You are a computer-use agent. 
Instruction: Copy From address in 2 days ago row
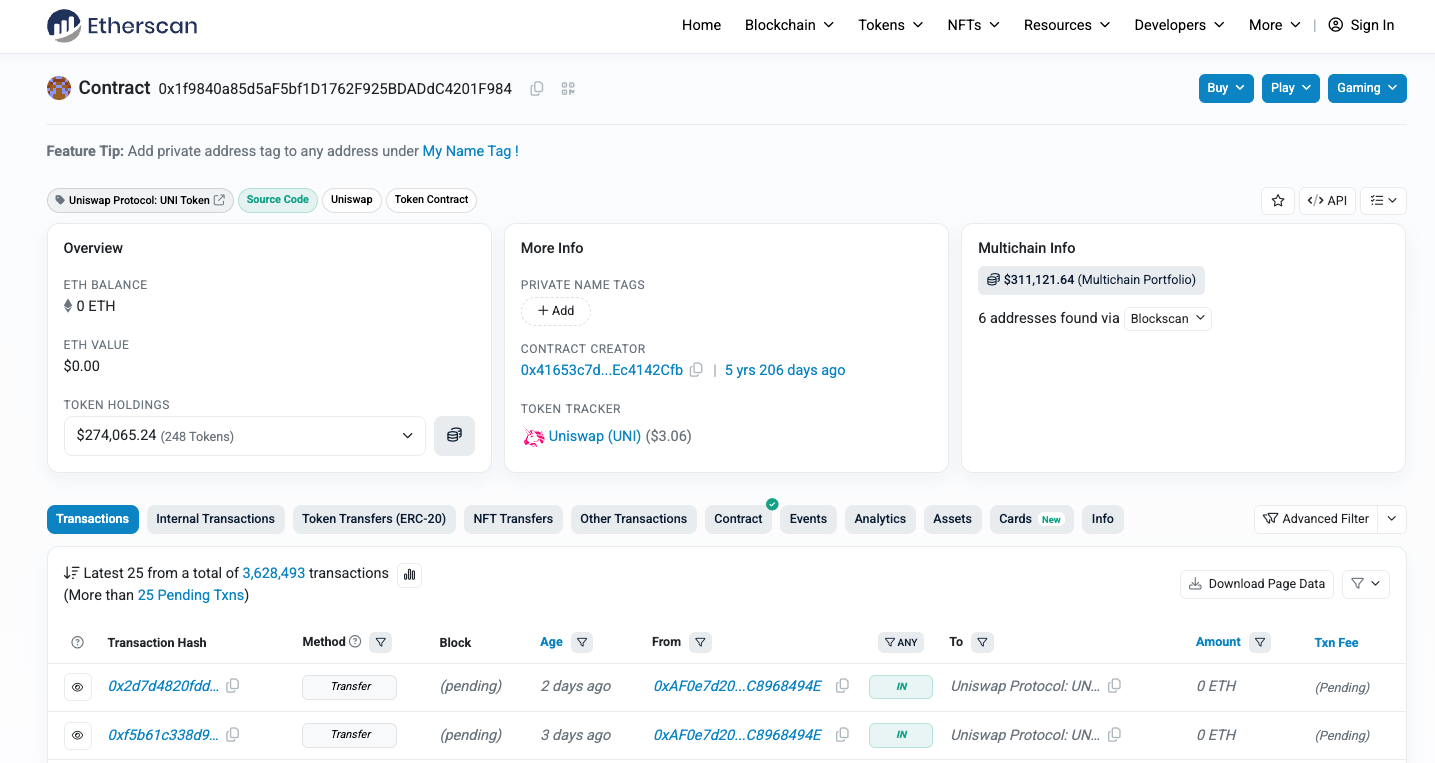(x=842, y=686)
